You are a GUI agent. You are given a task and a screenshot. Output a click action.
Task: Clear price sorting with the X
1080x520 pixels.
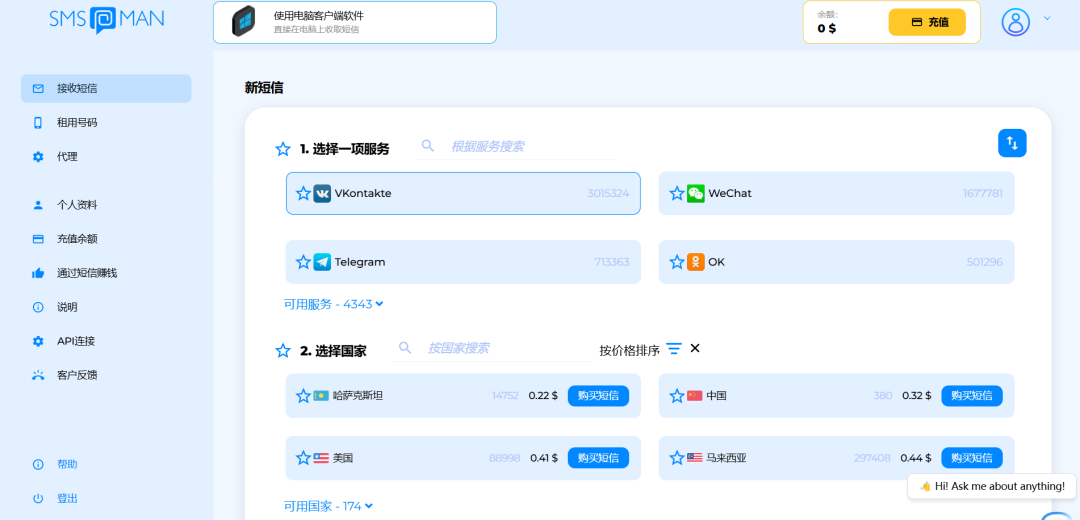(x=695, y=348)
